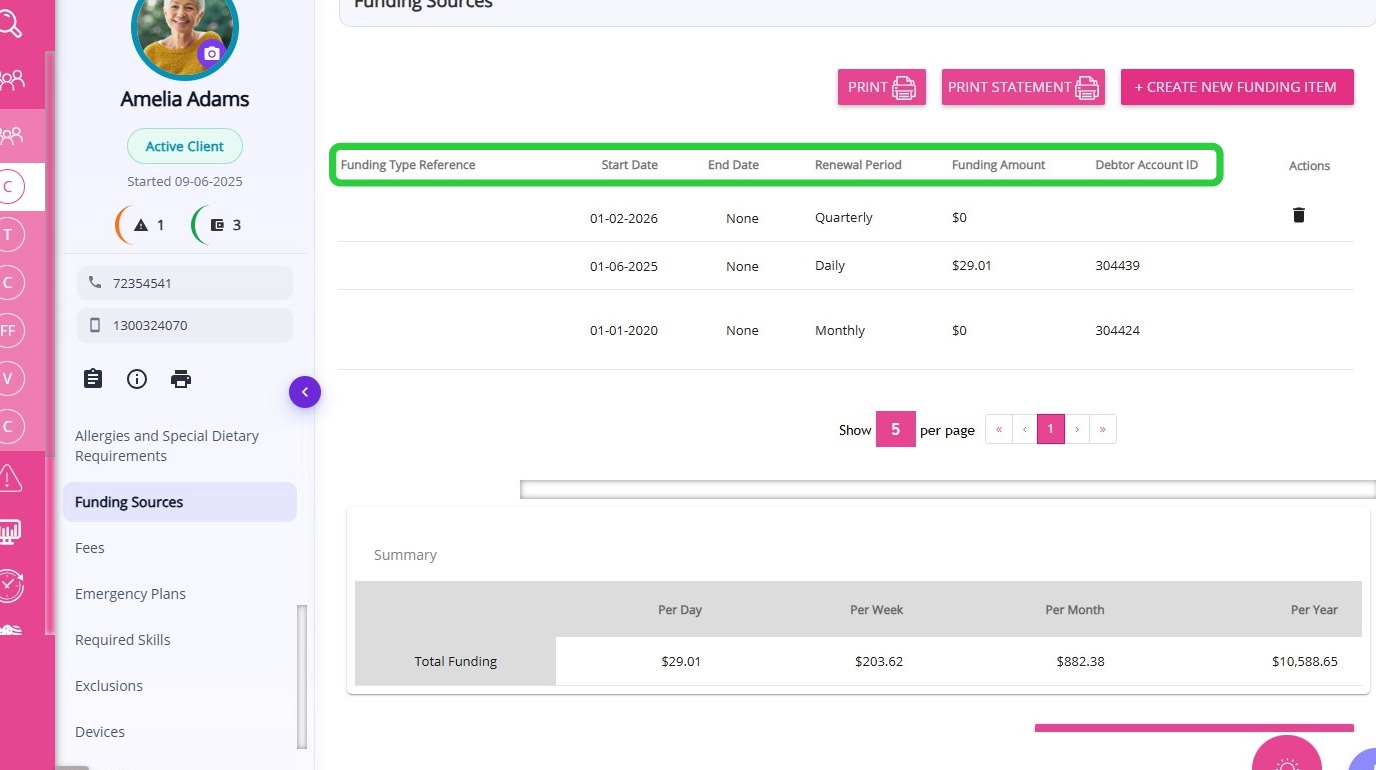Open Required Skills section
Viewport: 1376px width, 770px height.
(122, 640)
